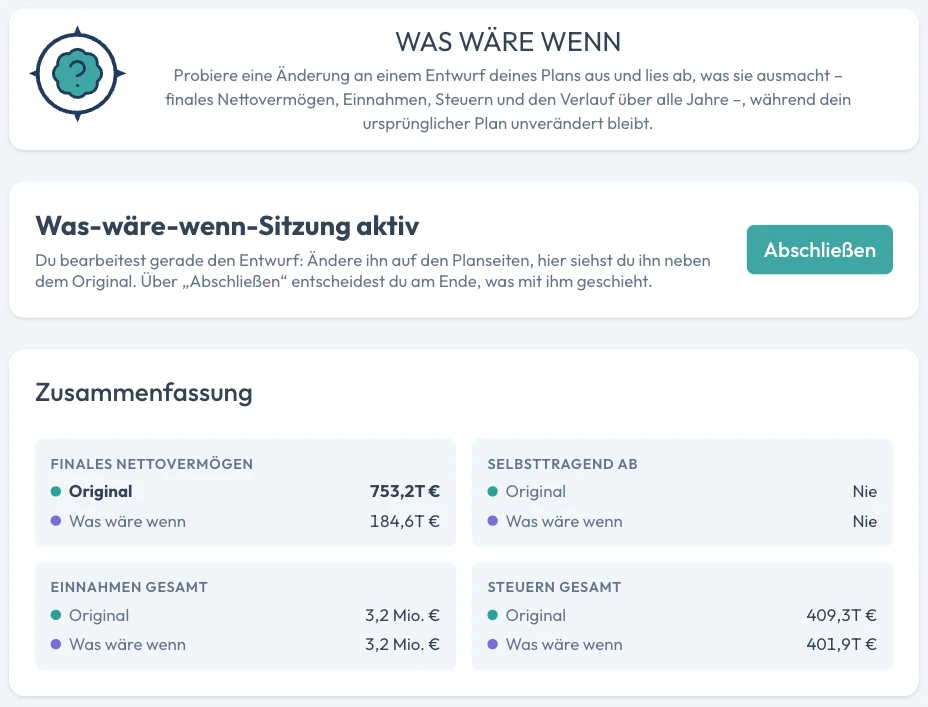Select the WAS WÄRE WENN page title
Image resolution: width=928 pixels, height=707 pixels.
coord(508,42)
